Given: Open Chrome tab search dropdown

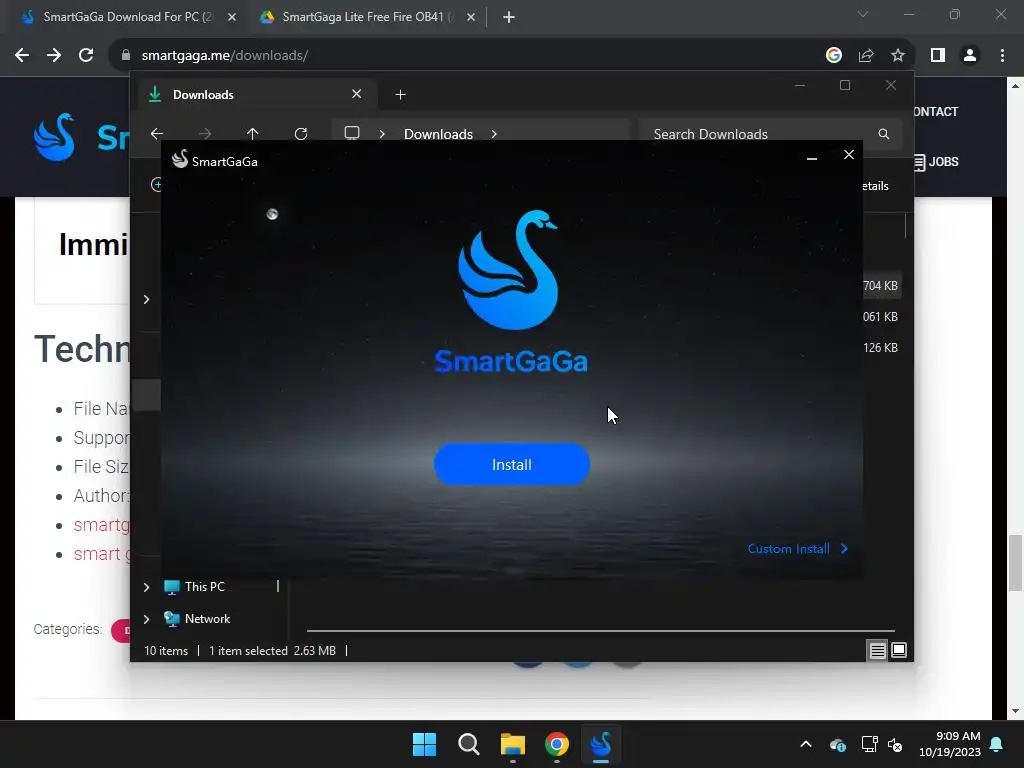Looking at the screenshot, I should click(863, 14).
